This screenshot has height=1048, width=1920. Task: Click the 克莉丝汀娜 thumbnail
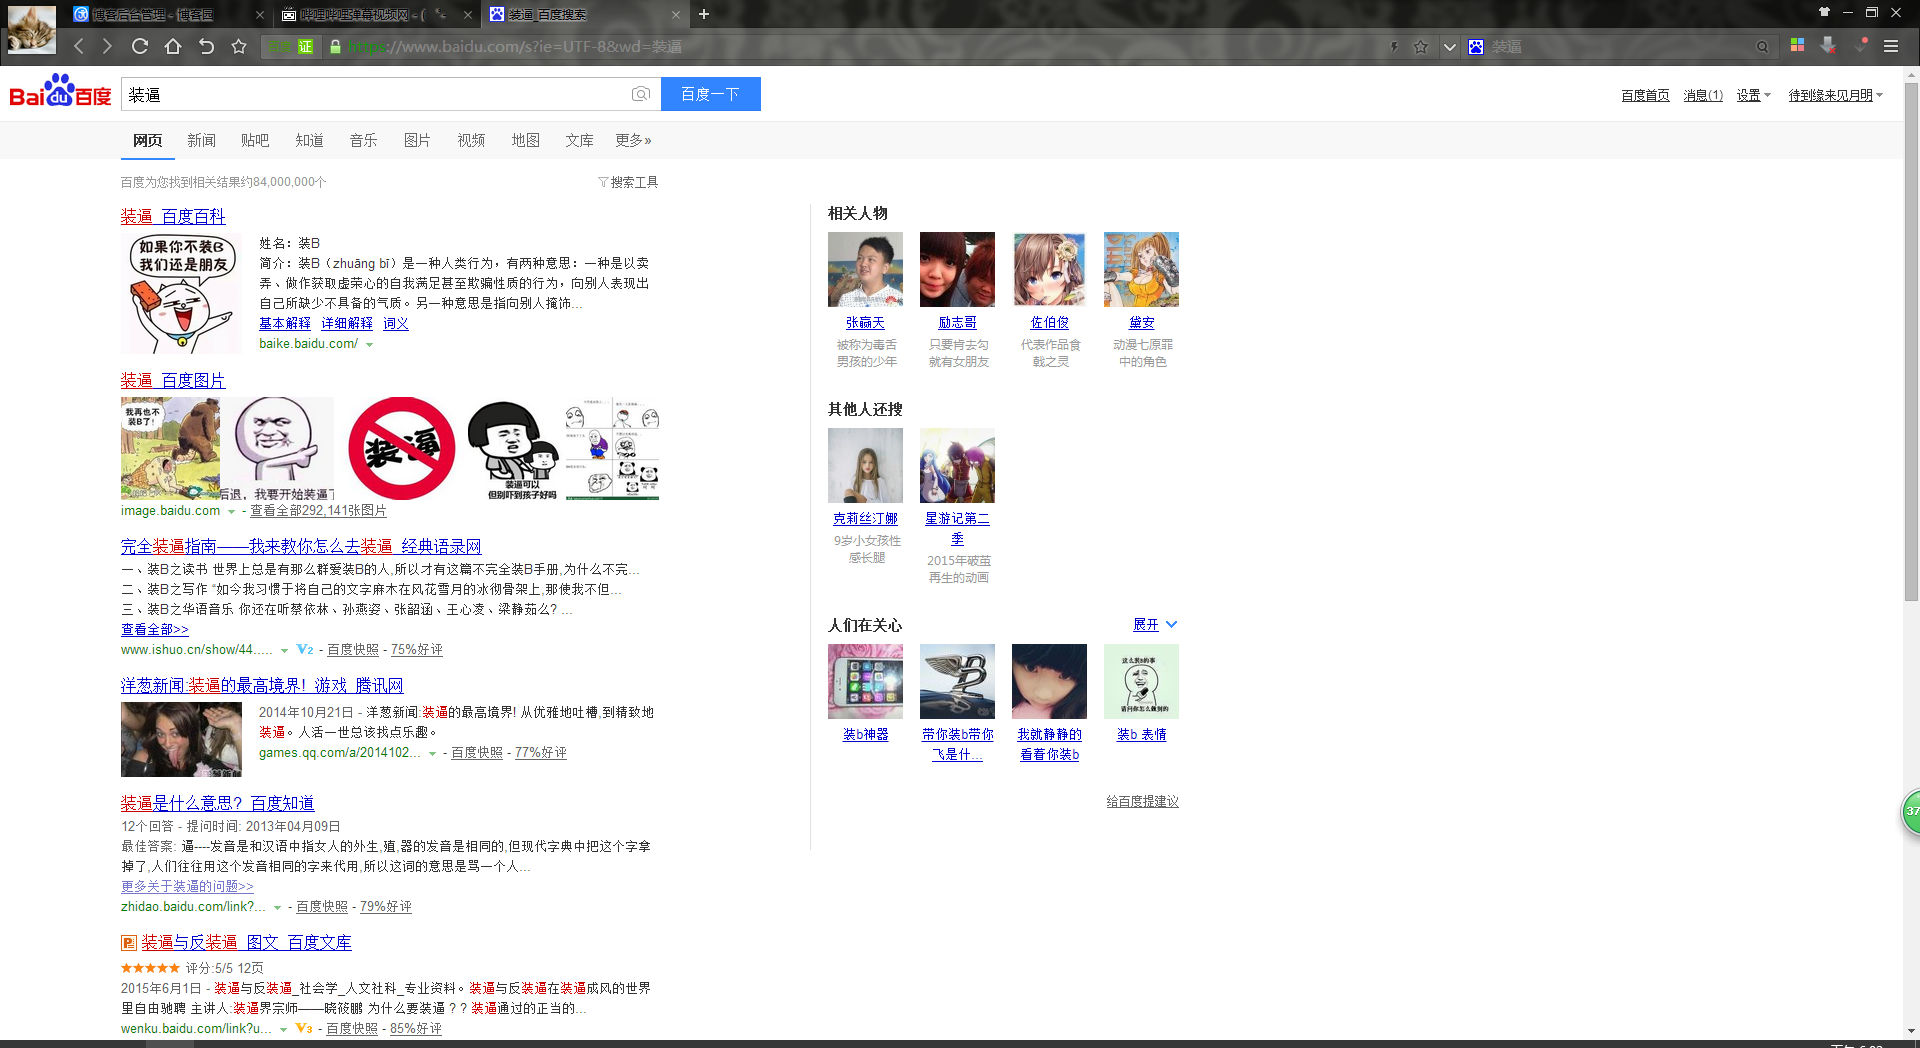coord(865,465)
